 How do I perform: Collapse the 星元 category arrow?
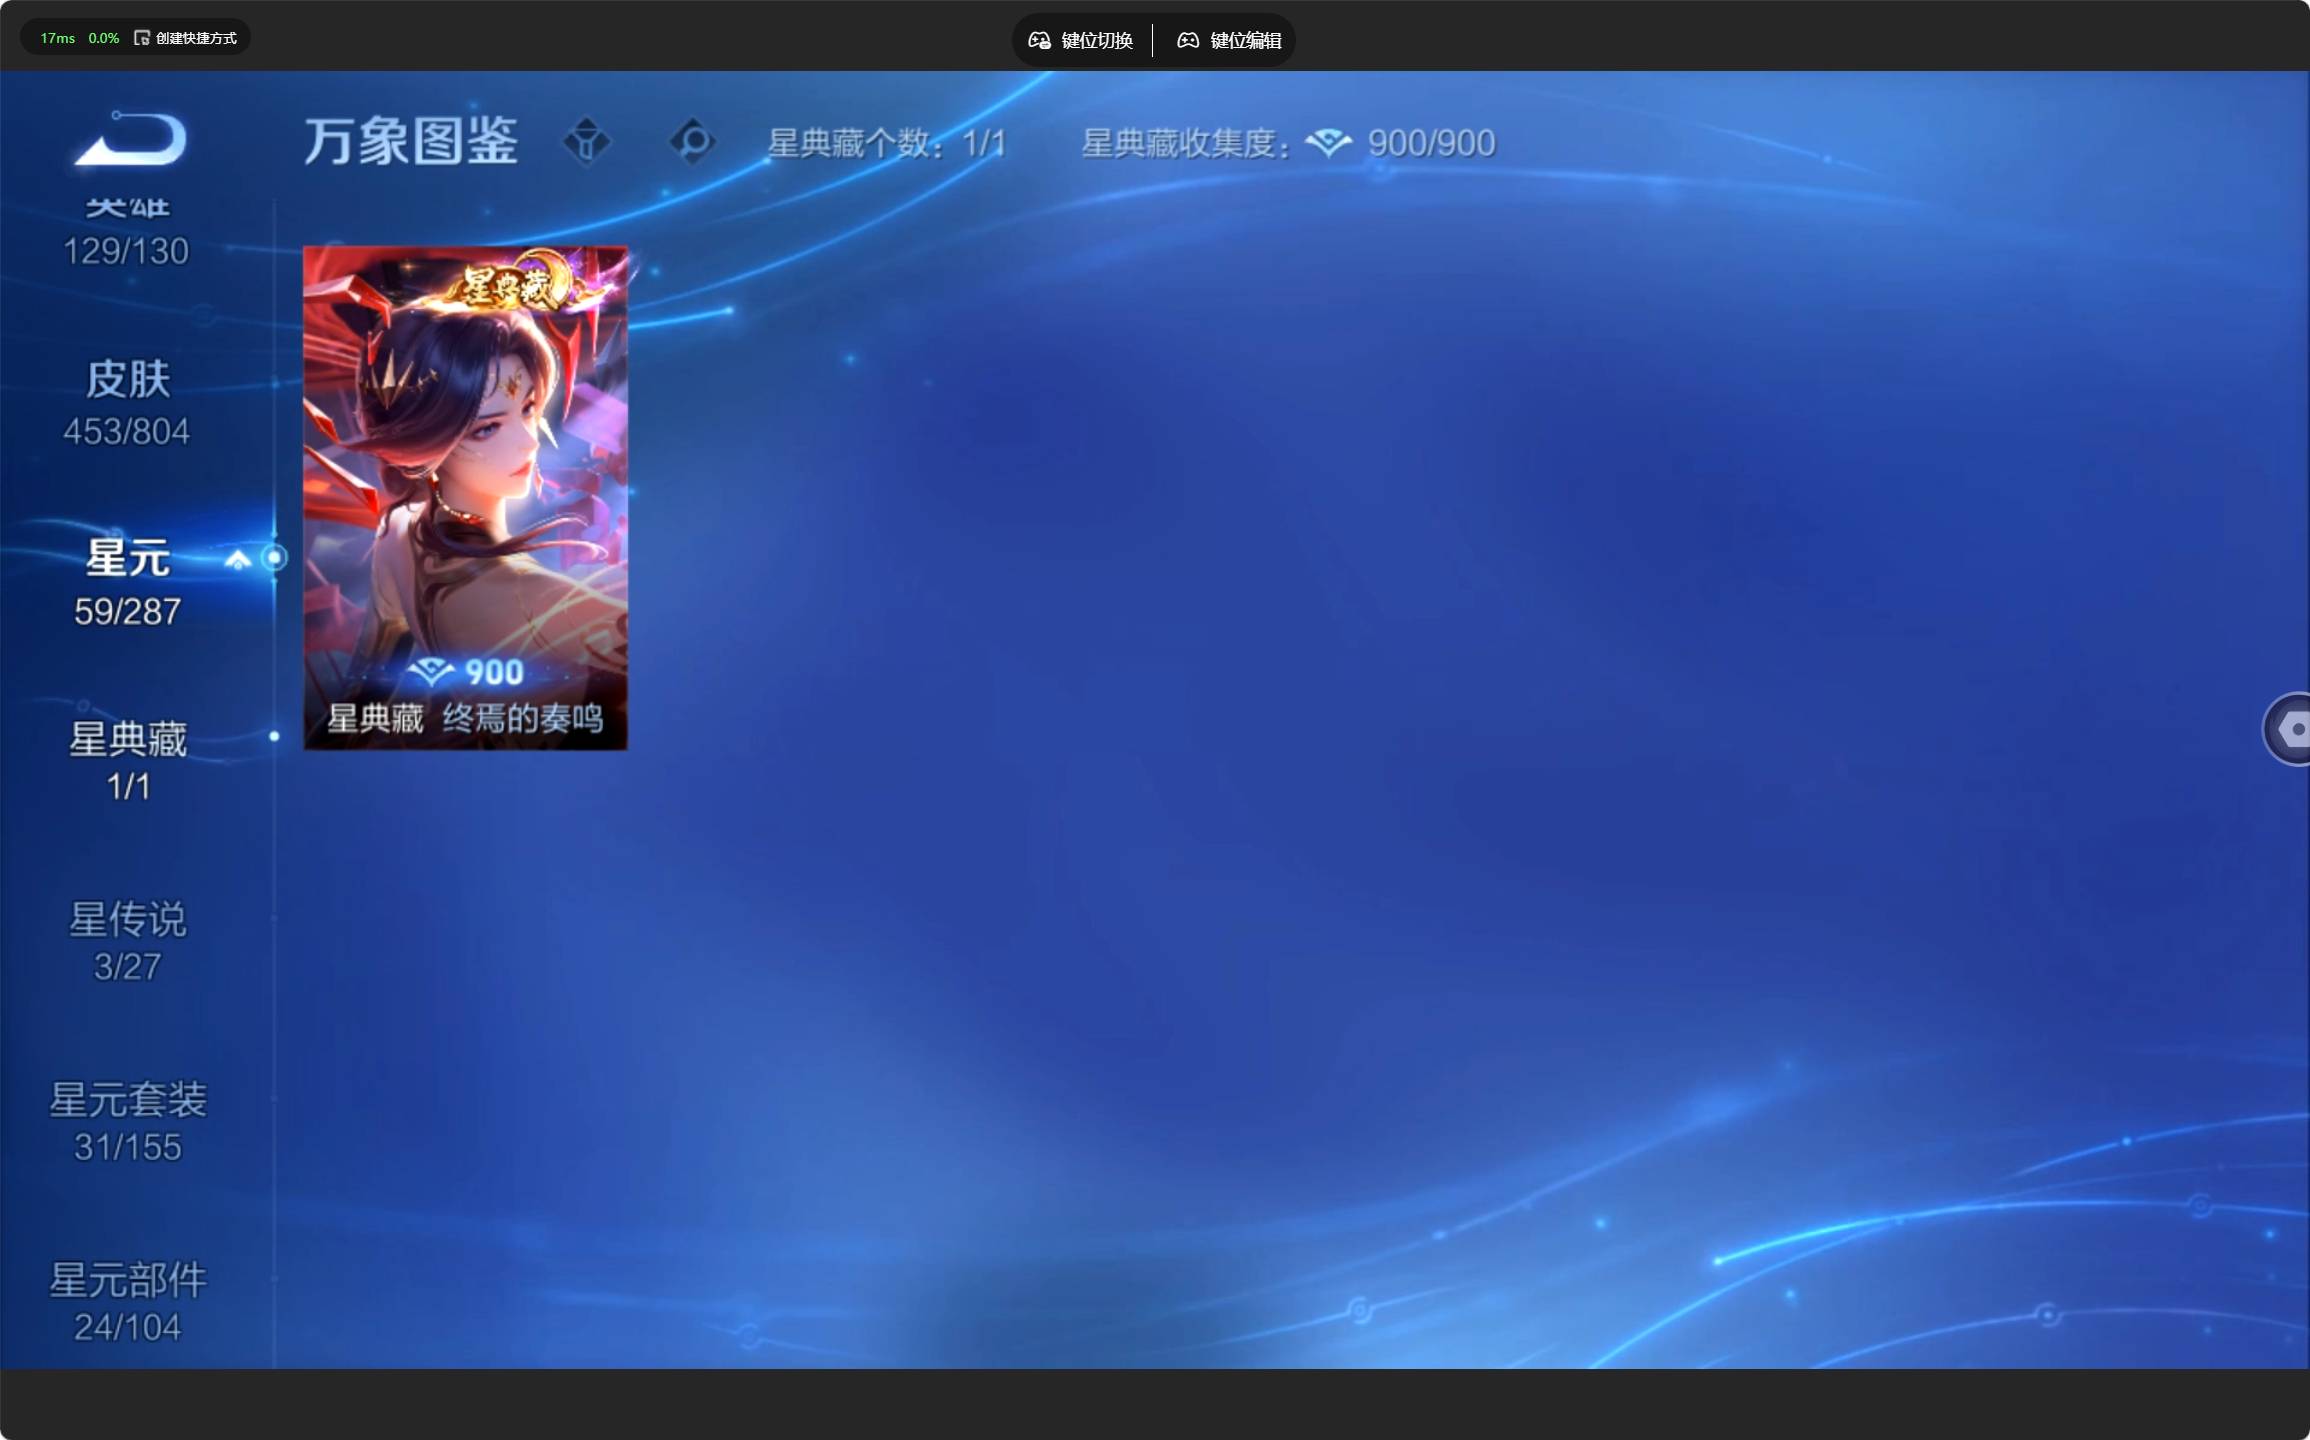[238, 559]
